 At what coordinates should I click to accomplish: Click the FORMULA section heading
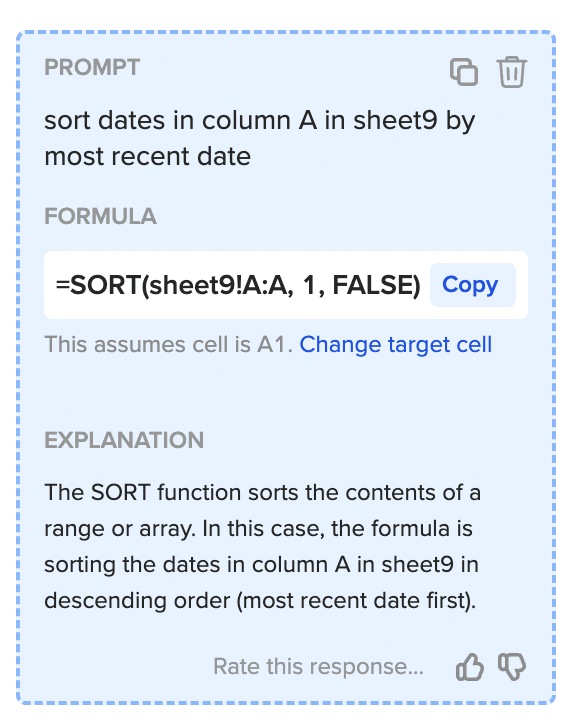100,216
